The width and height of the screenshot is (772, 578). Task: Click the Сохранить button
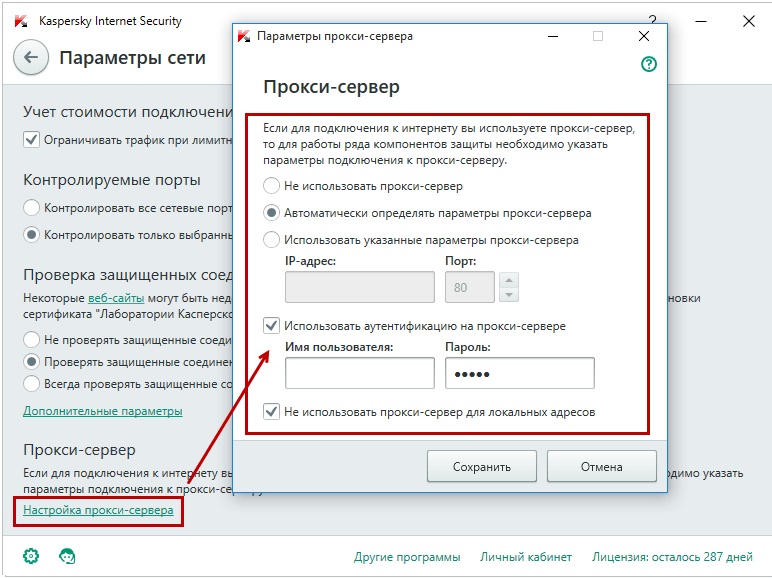482,466
